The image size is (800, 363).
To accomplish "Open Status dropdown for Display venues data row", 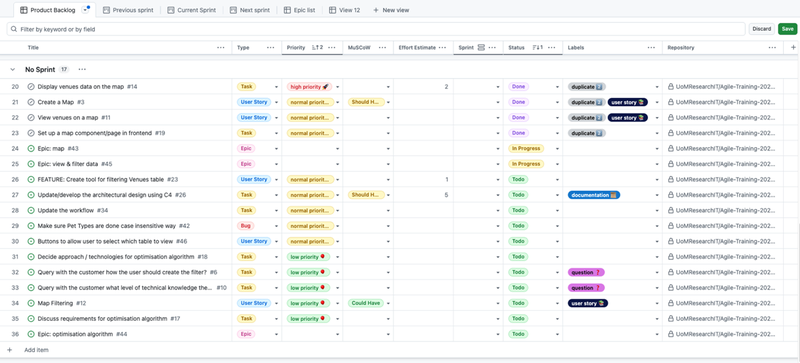I will 557,87.
